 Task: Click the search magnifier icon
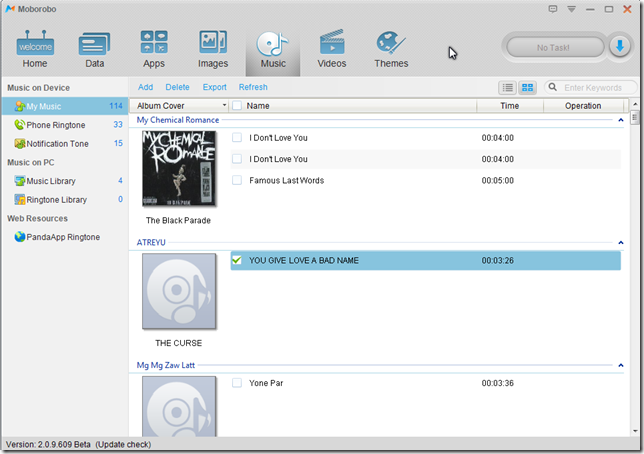[553, 87]
